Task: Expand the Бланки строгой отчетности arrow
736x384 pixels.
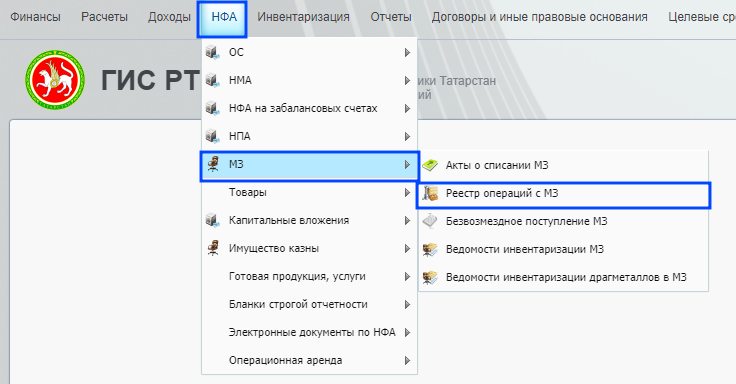Action: pyautogui.click(x=407, y=305)
